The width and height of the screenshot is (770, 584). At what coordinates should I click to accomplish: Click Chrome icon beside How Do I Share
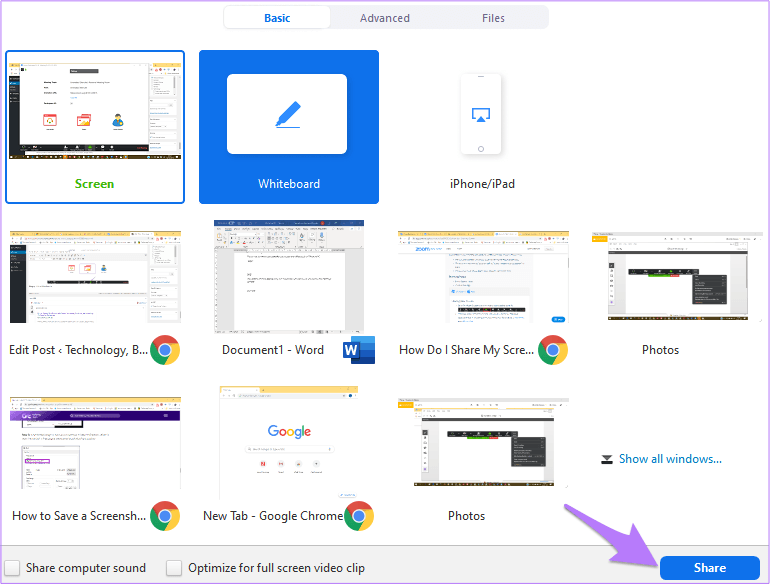553,350
